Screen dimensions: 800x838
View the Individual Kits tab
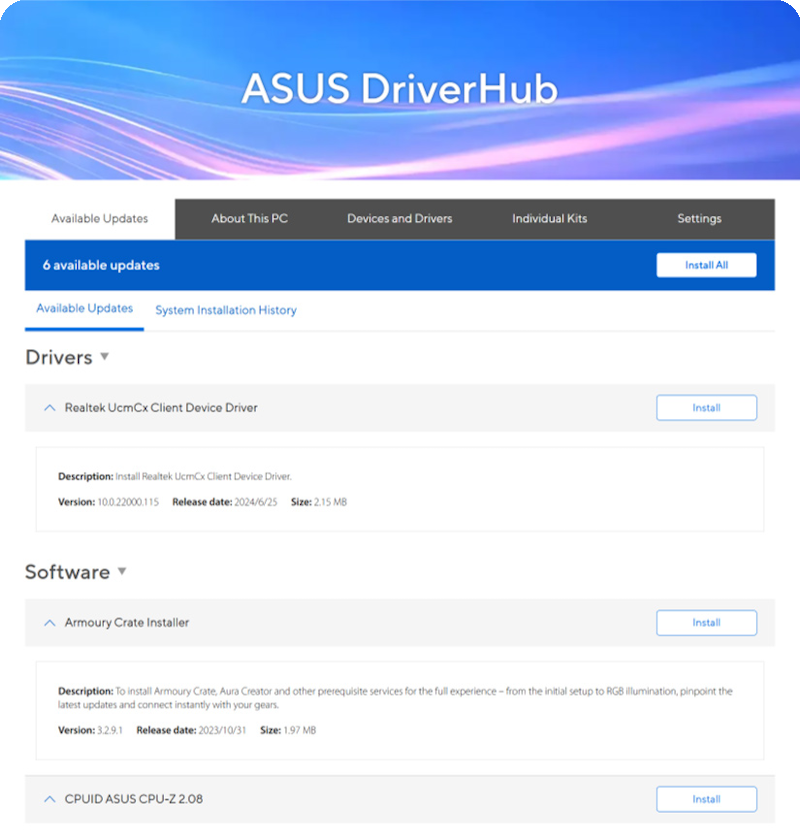pyautogui.click(x=549, y=219)
